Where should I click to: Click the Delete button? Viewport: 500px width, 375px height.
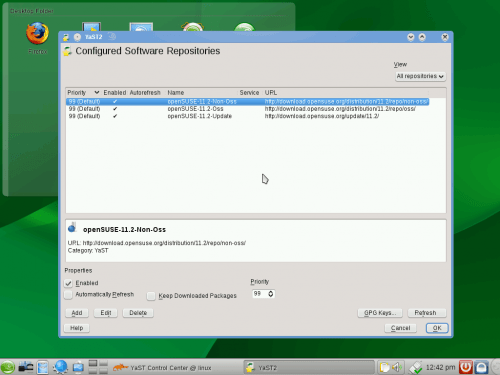tap(138, 313)
